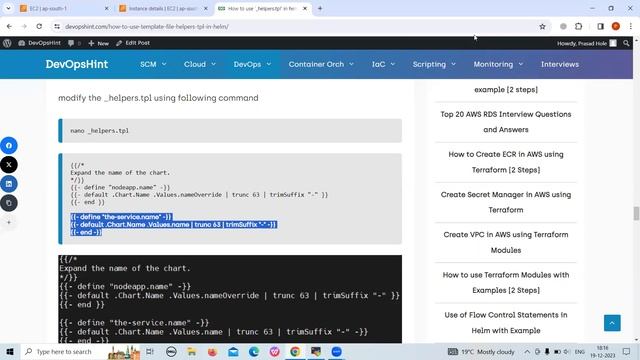640x360 pixels.
Task: View site information icon in address bar
Action: coord(57,27)
